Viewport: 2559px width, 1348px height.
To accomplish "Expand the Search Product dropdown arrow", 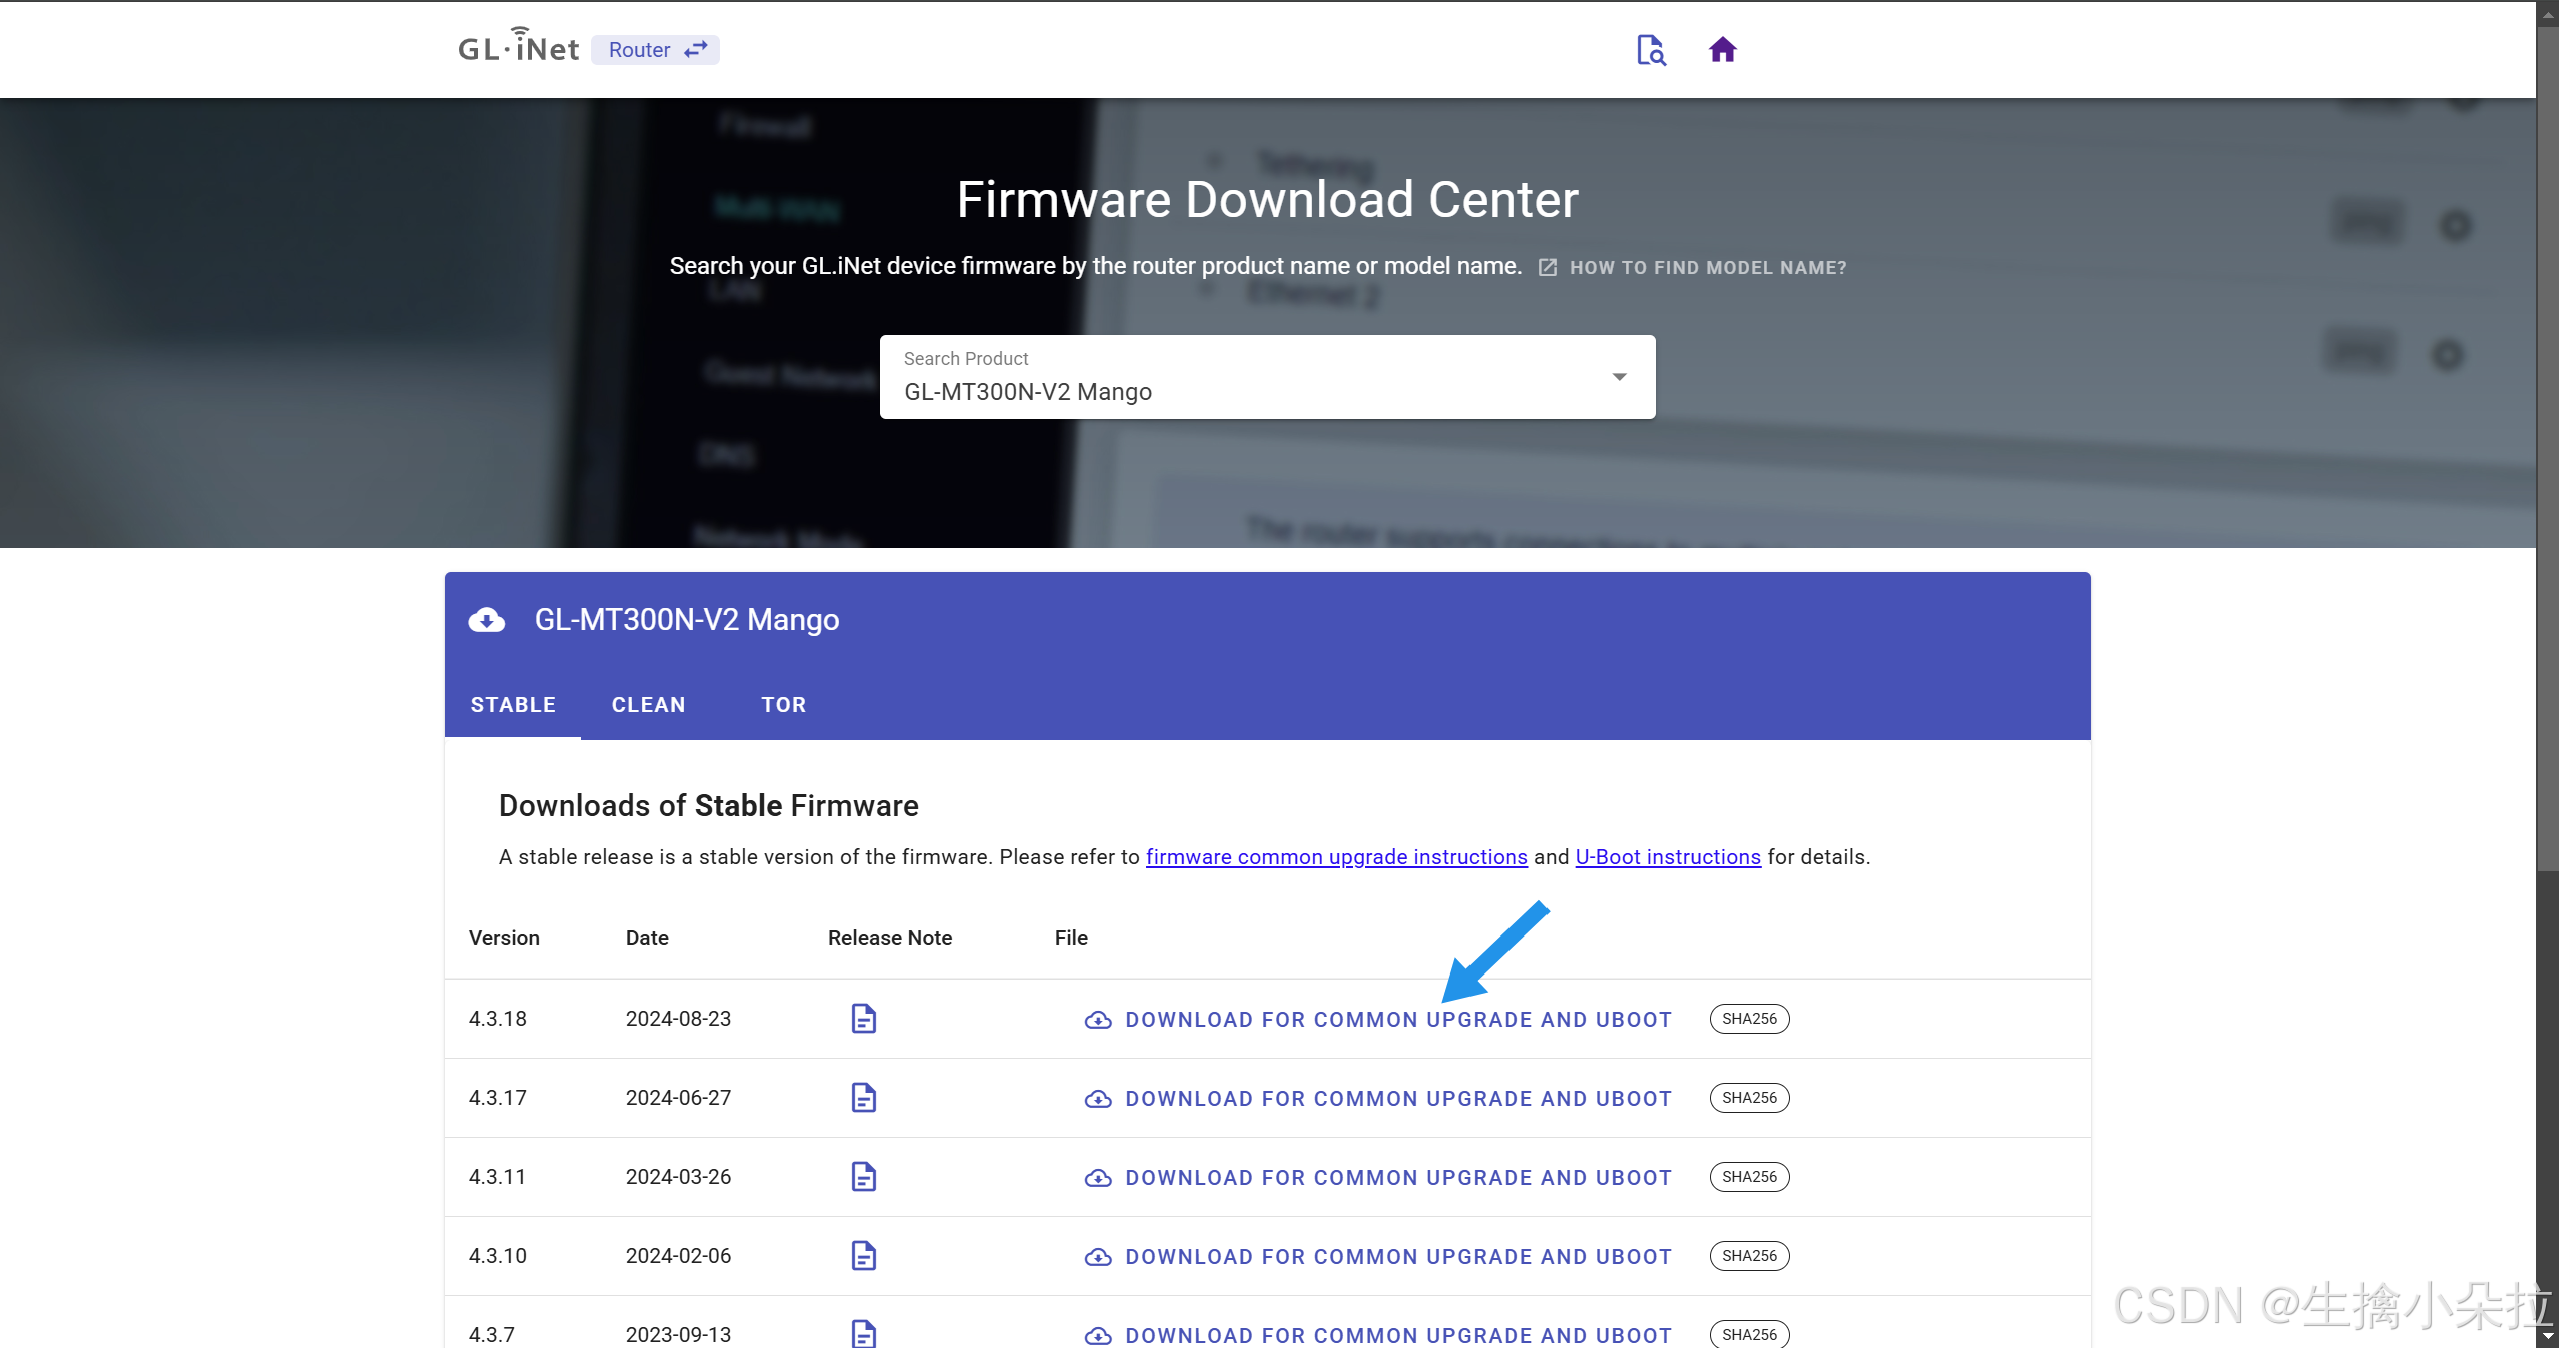I will coord(1619,377).
